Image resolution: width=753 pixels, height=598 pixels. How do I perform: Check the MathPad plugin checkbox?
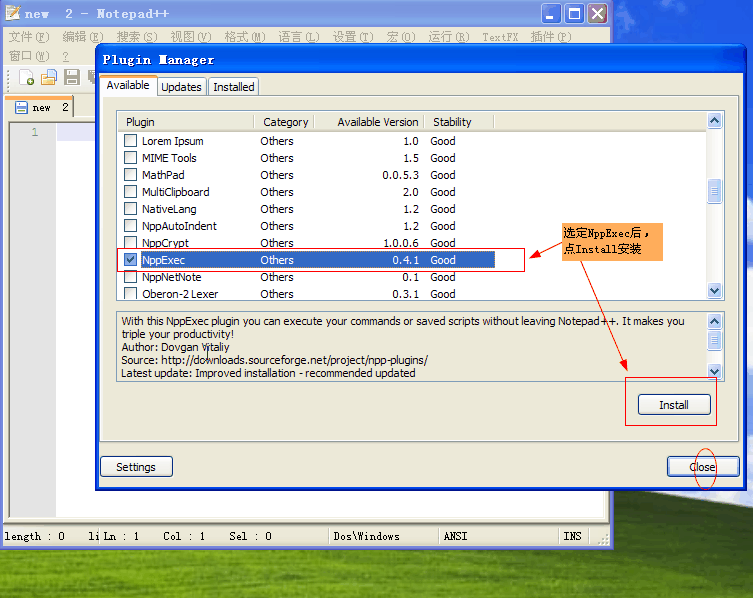(x=130, y=175)
